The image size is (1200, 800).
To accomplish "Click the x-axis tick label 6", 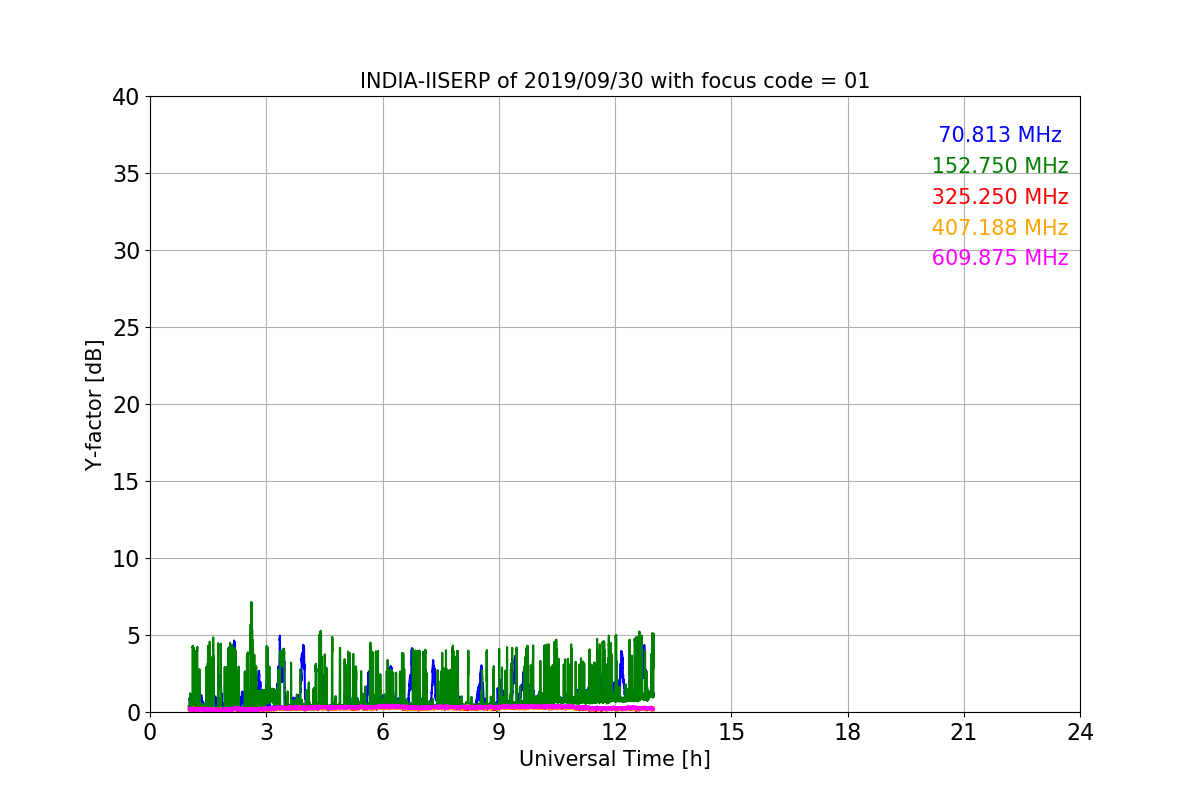I will pyautogui.click(x=382, y=733).
